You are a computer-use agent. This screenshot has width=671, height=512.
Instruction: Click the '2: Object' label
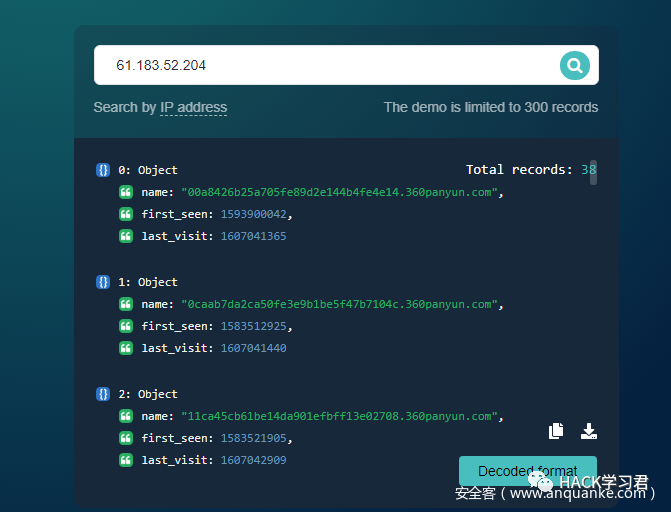coord(148,394)
